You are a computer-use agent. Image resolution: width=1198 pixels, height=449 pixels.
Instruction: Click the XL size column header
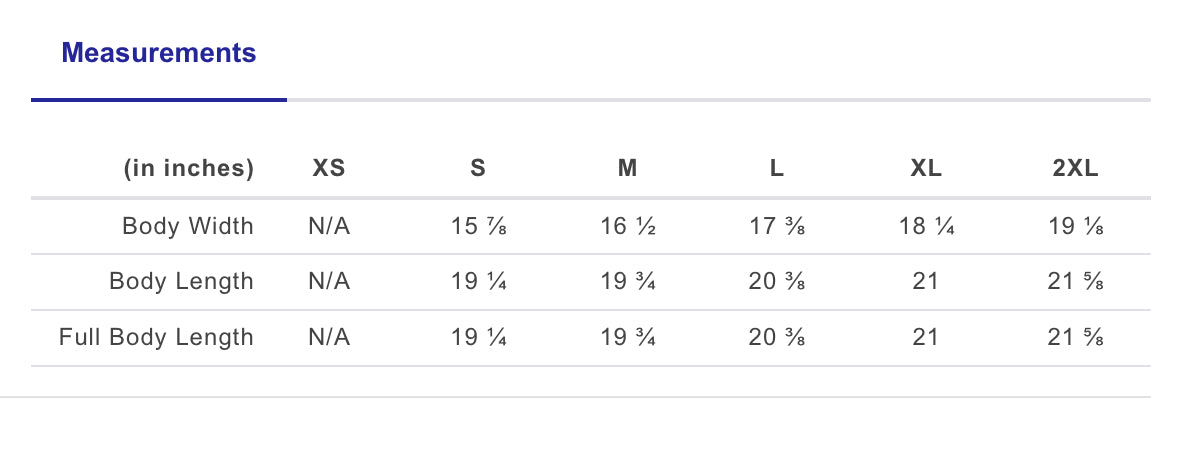pos(926,169)
